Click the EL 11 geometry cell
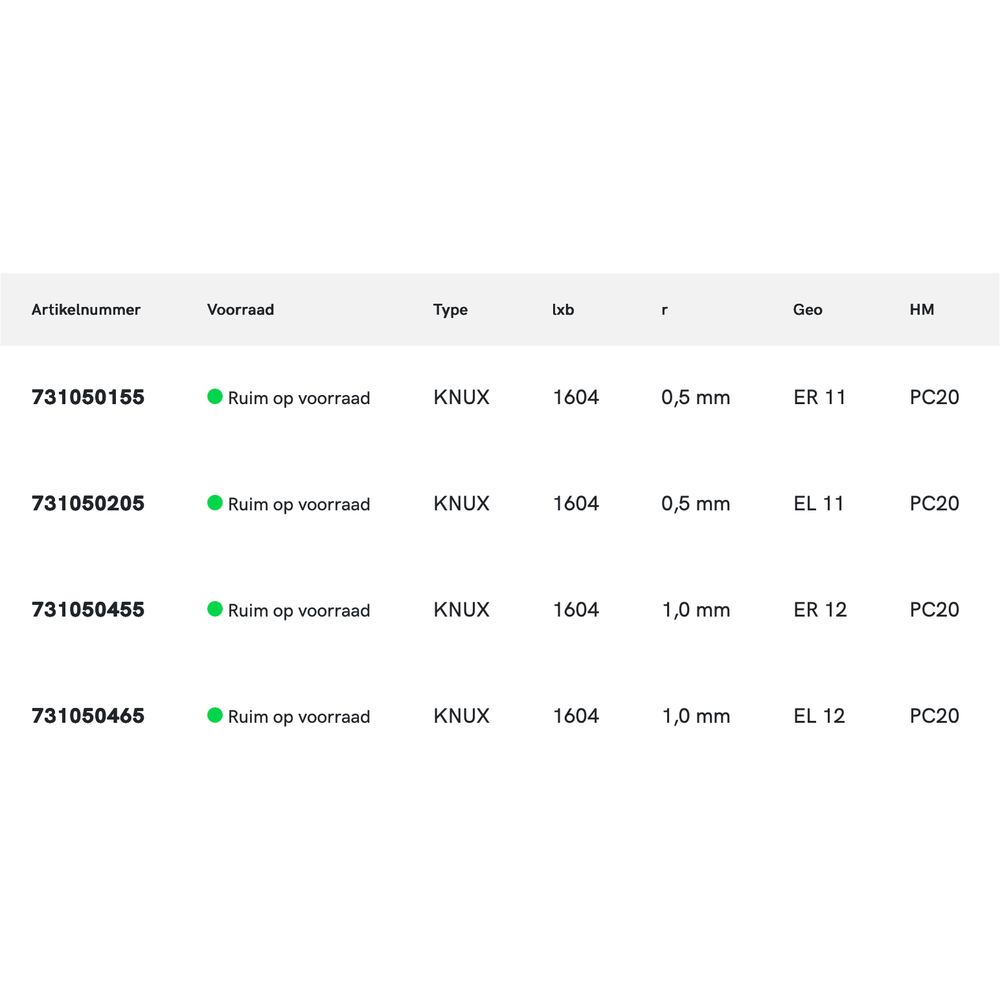Viewport: 1000px width, 1000px height. [819, 503]
